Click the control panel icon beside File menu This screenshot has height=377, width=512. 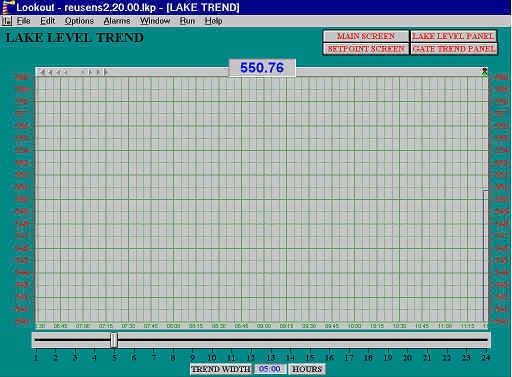click(x=7, y=21)
